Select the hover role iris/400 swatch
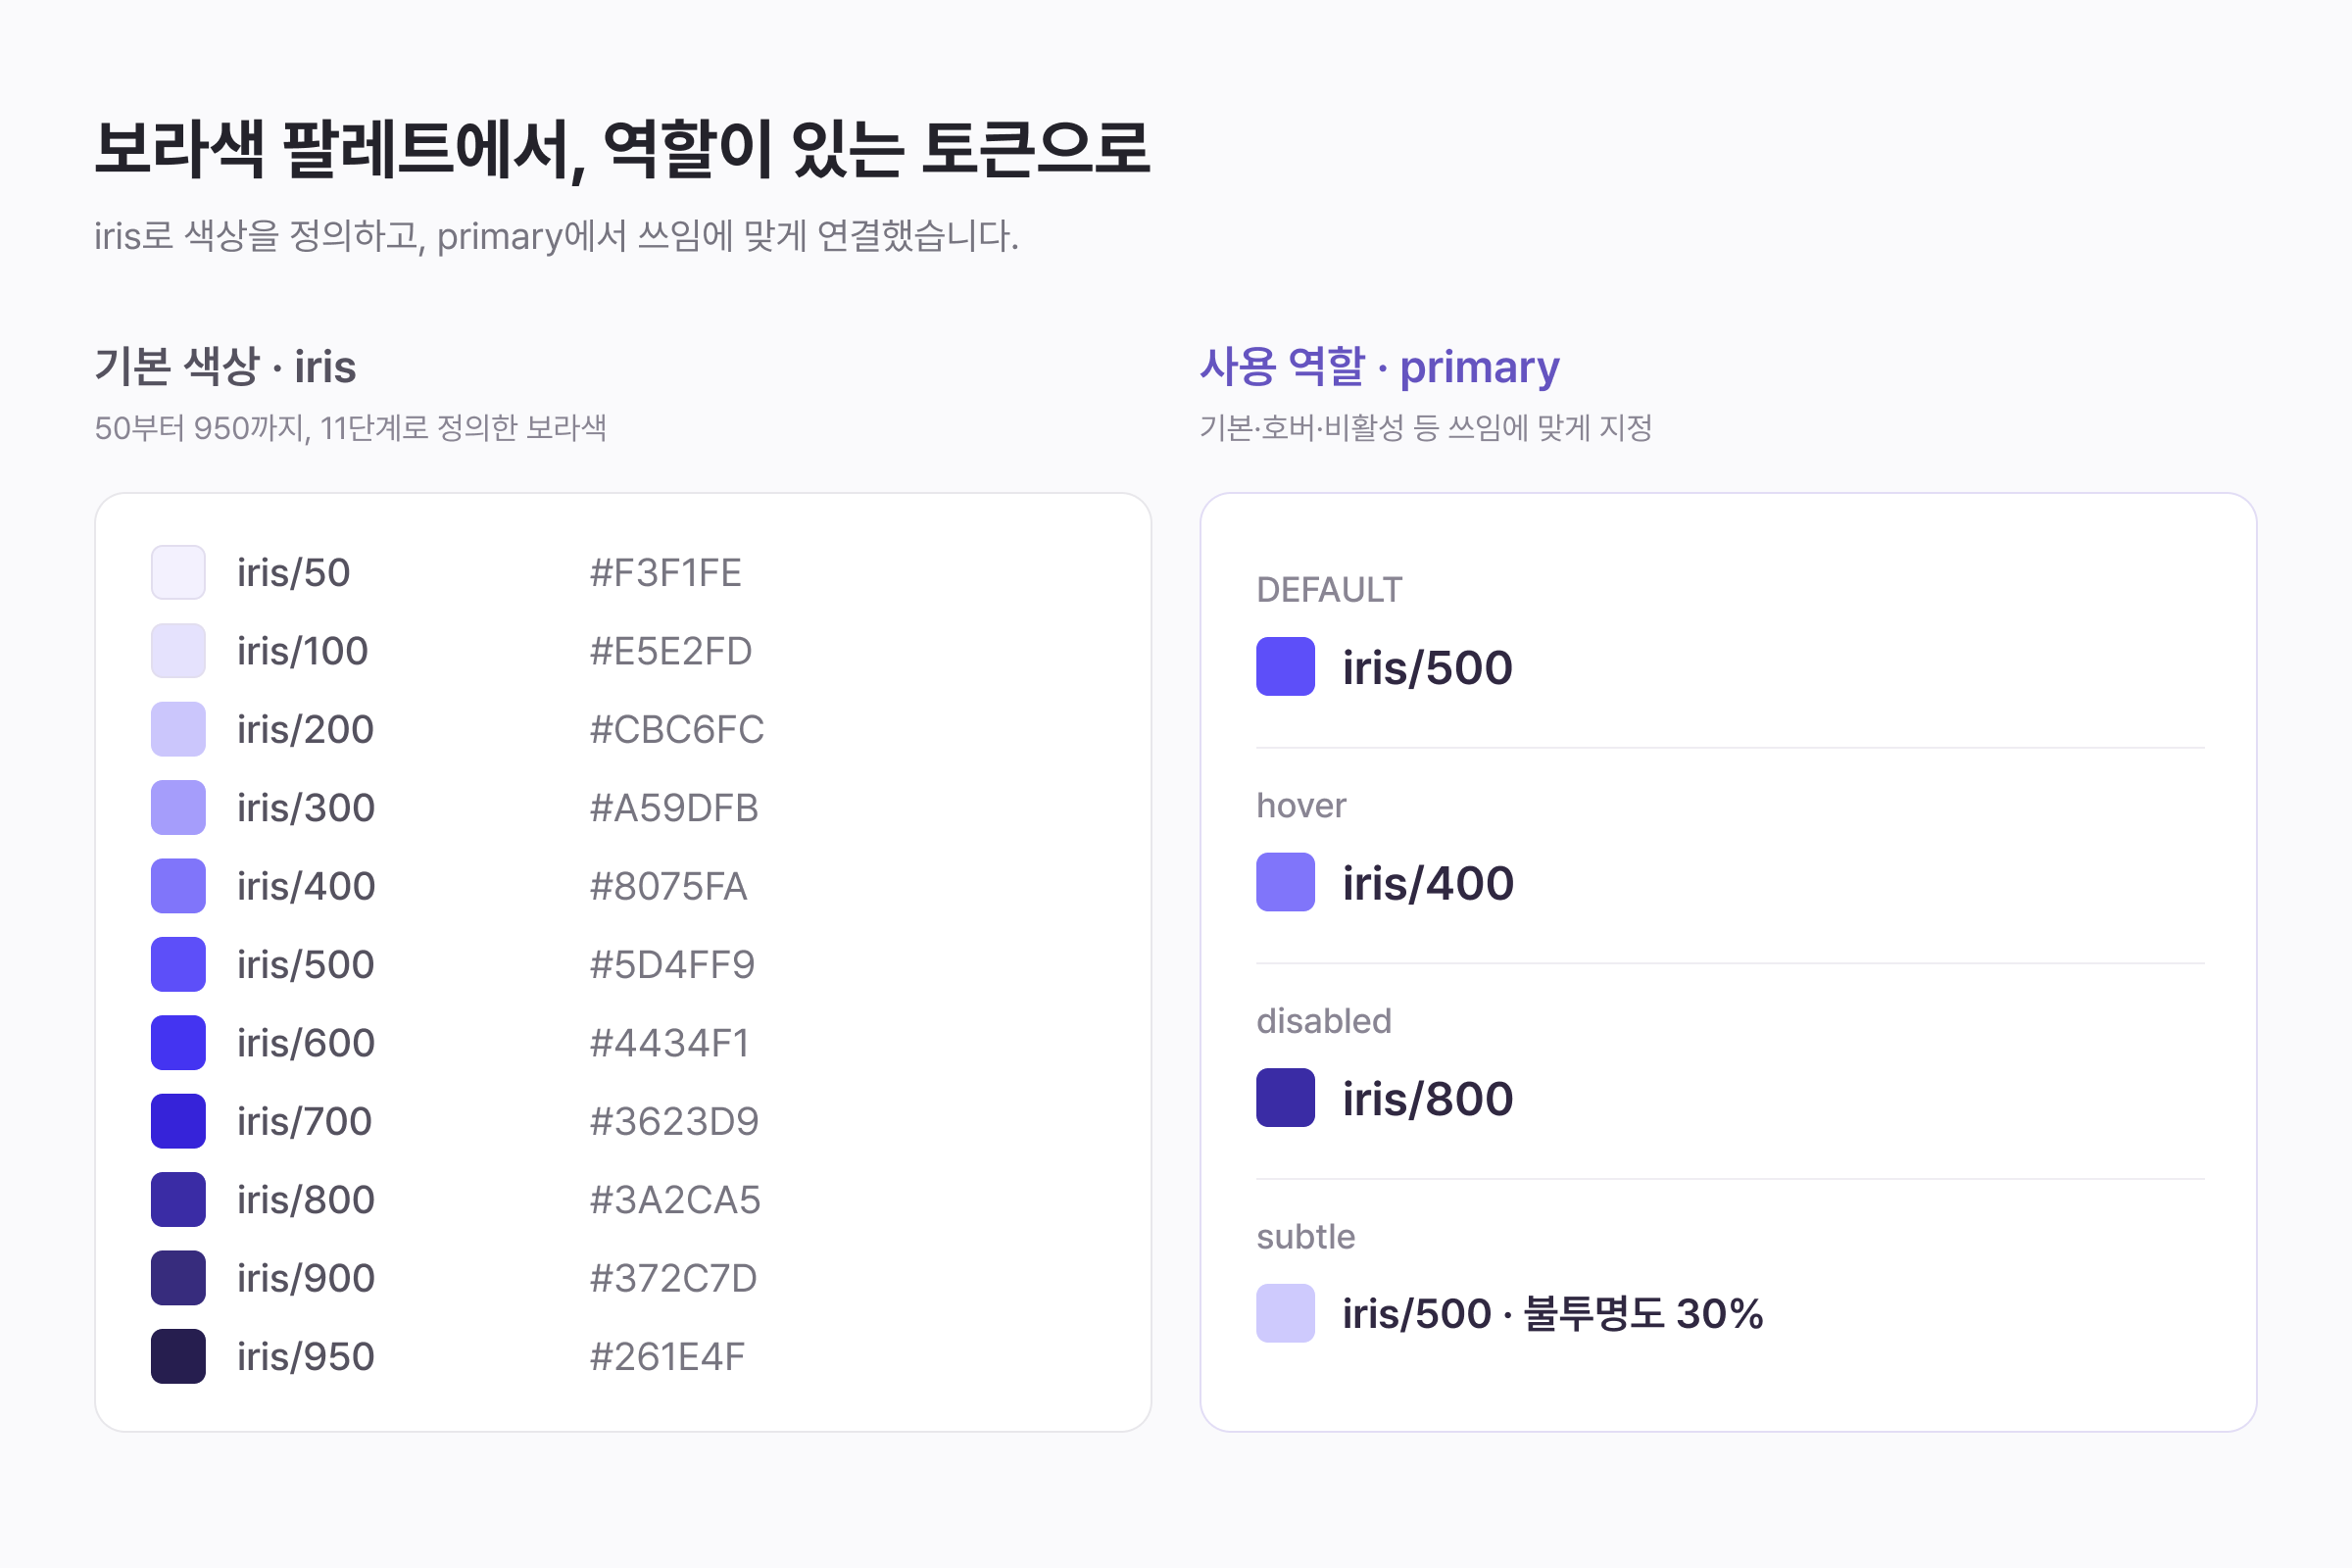The height and width of the screenshot is (1568, 2352). click(1286, 882)
